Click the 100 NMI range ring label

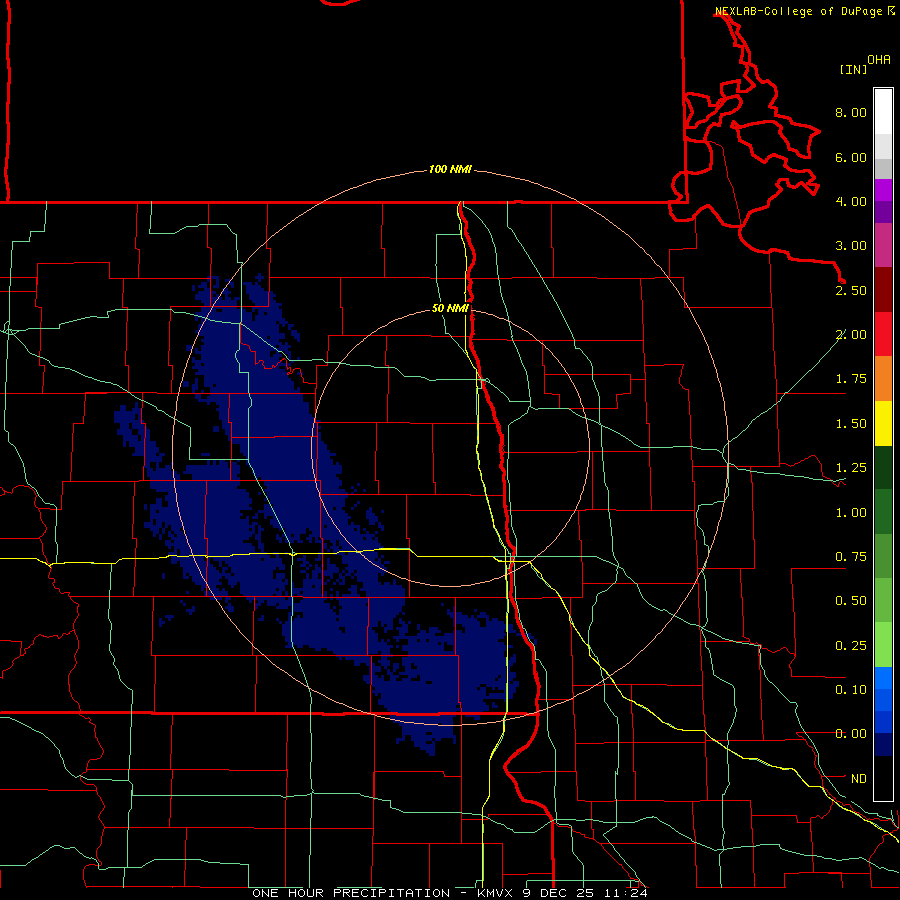(x=450, y=169)
